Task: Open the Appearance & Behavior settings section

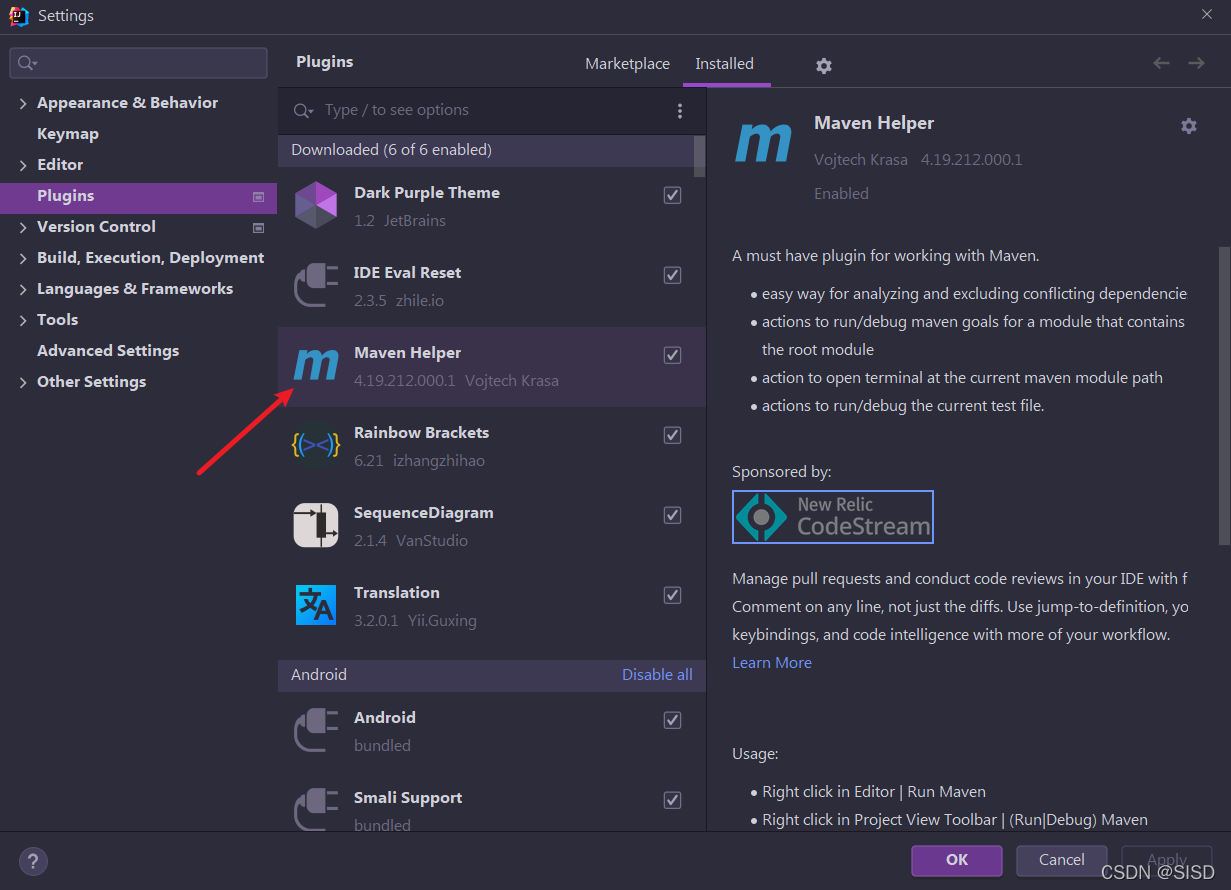Action: tap(127, 103)
